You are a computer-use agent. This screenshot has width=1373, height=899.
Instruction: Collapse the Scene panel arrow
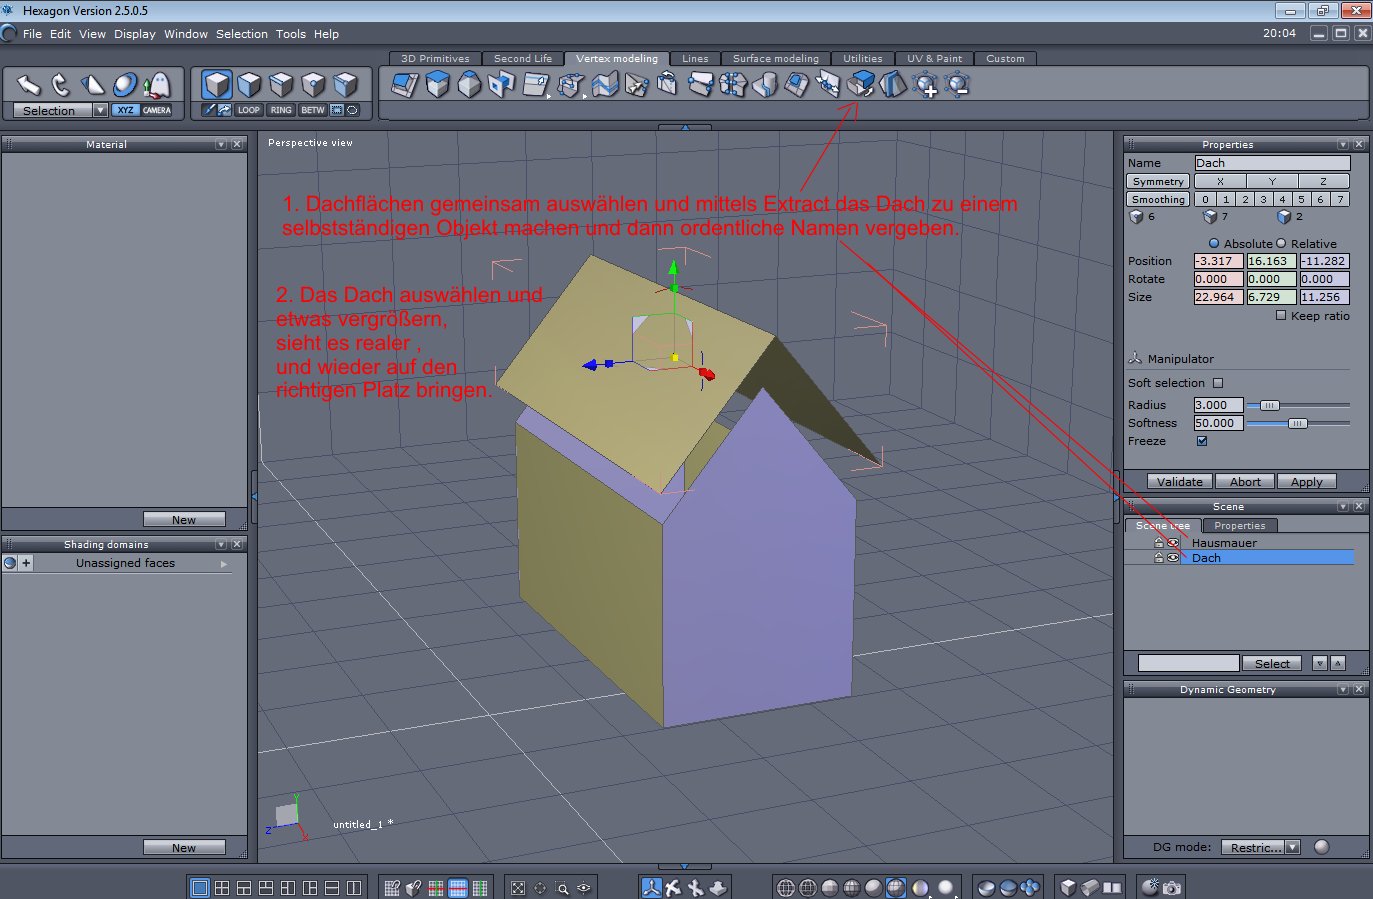point(1343,506)
